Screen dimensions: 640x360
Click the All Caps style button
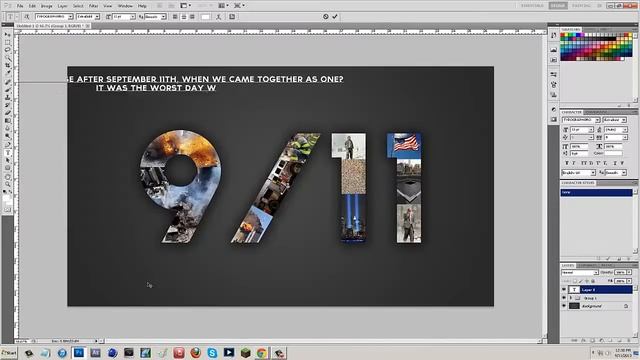pyautogui.click(x=583, y=163)
